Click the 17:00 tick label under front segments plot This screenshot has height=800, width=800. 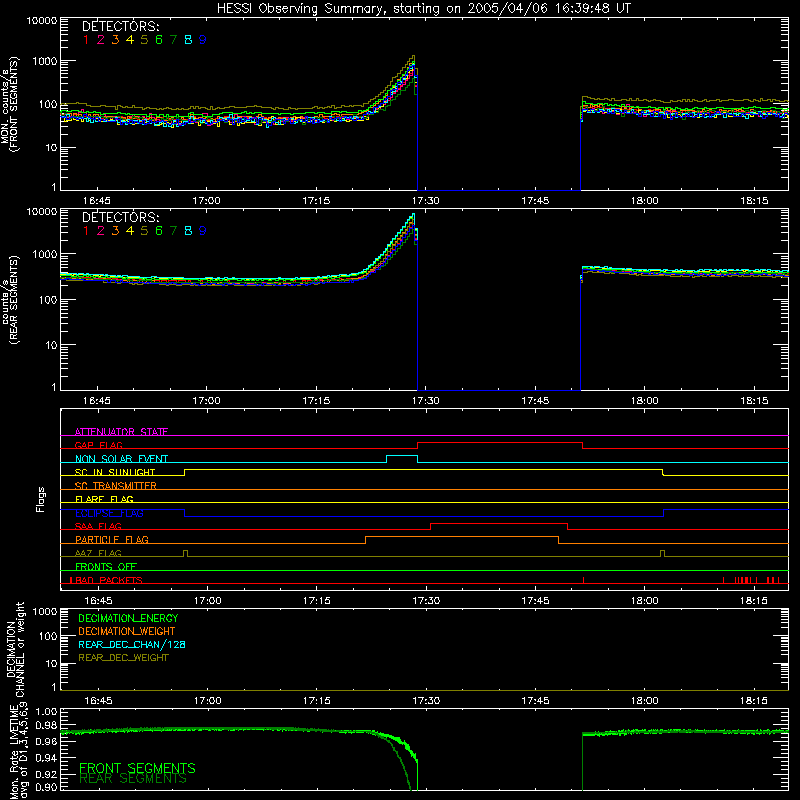point(207,201)
